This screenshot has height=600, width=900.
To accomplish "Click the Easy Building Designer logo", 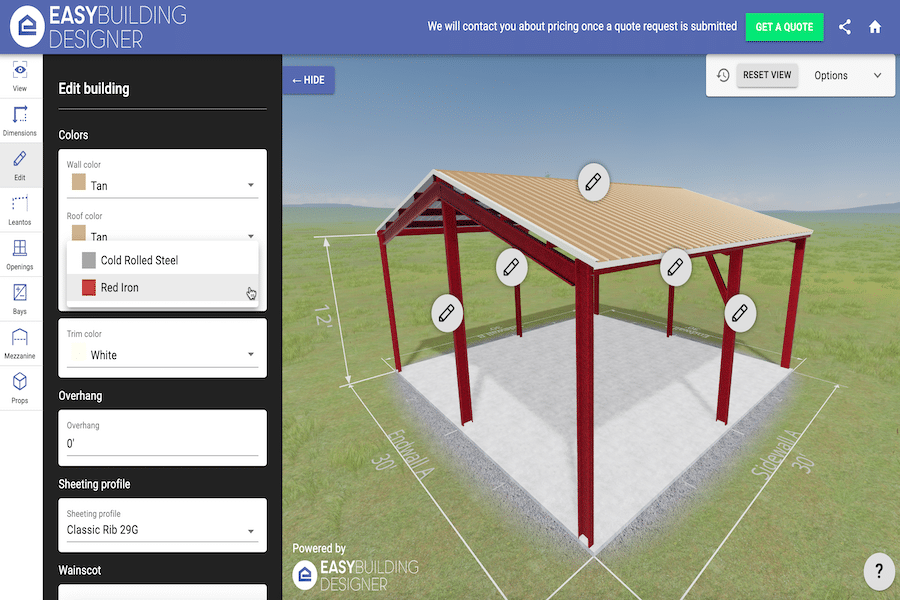I will pyautogui.click(x=98, y=27).
